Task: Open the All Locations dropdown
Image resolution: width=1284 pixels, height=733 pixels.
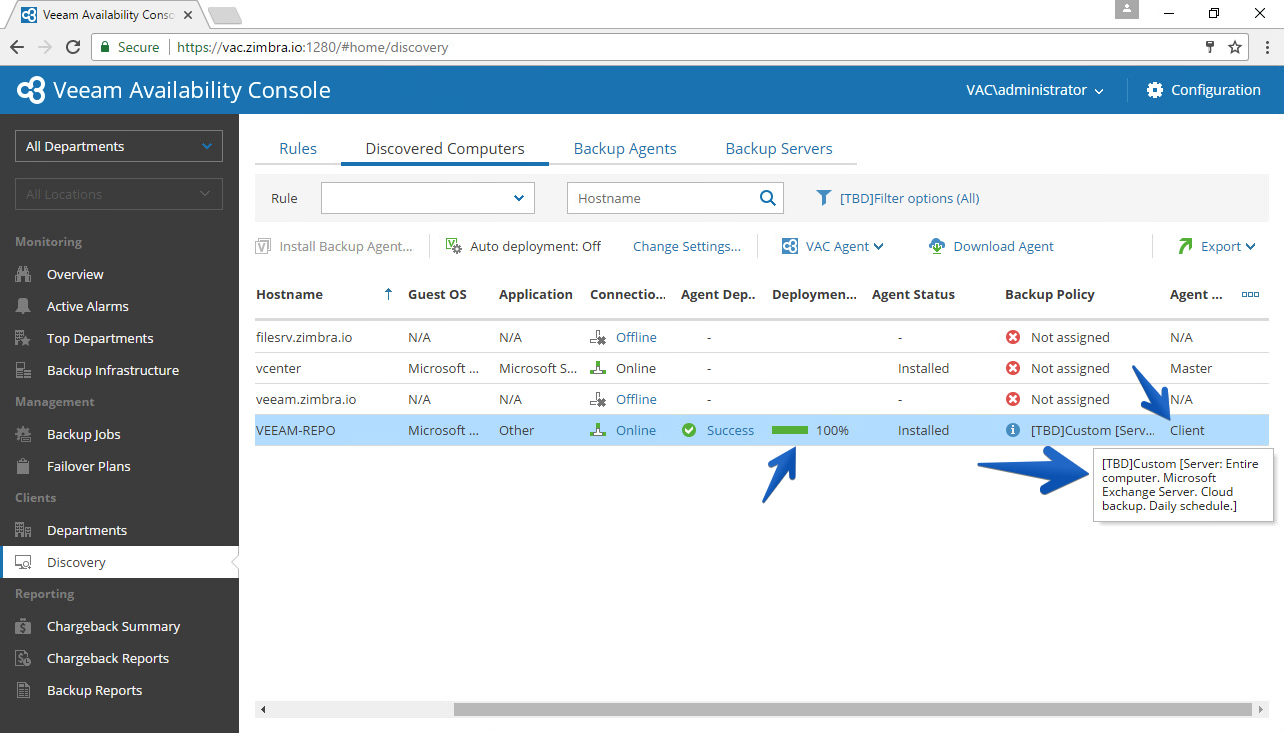Action: 119,194
